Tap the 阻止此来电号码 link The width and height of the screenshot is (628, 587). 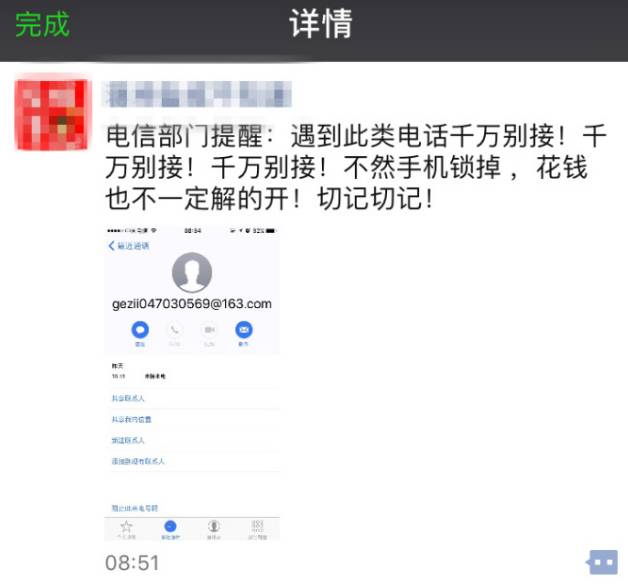135,508
